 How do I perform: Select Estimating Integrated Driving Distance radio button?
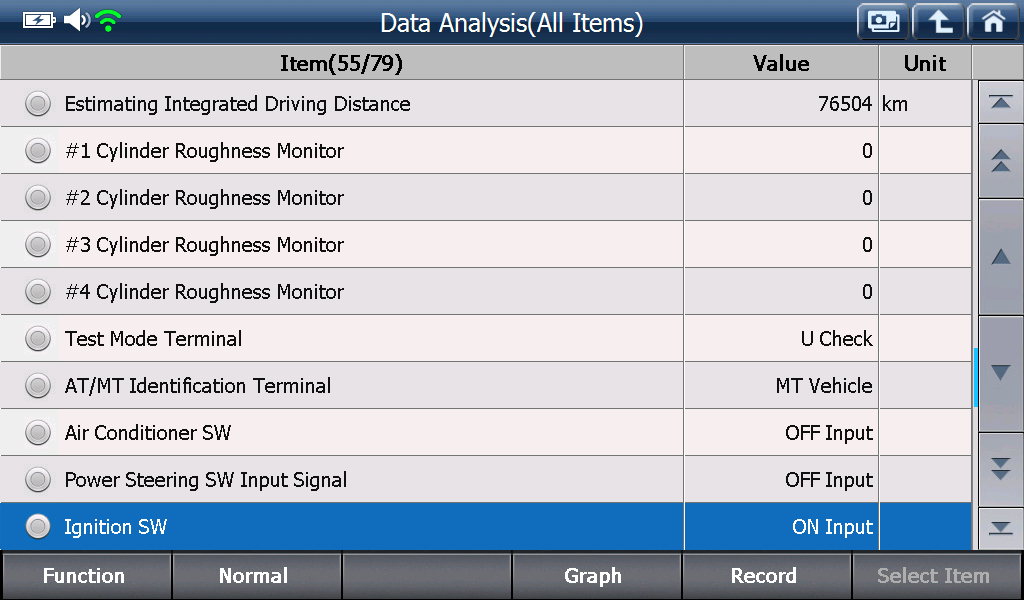click(x=38, y=103)
